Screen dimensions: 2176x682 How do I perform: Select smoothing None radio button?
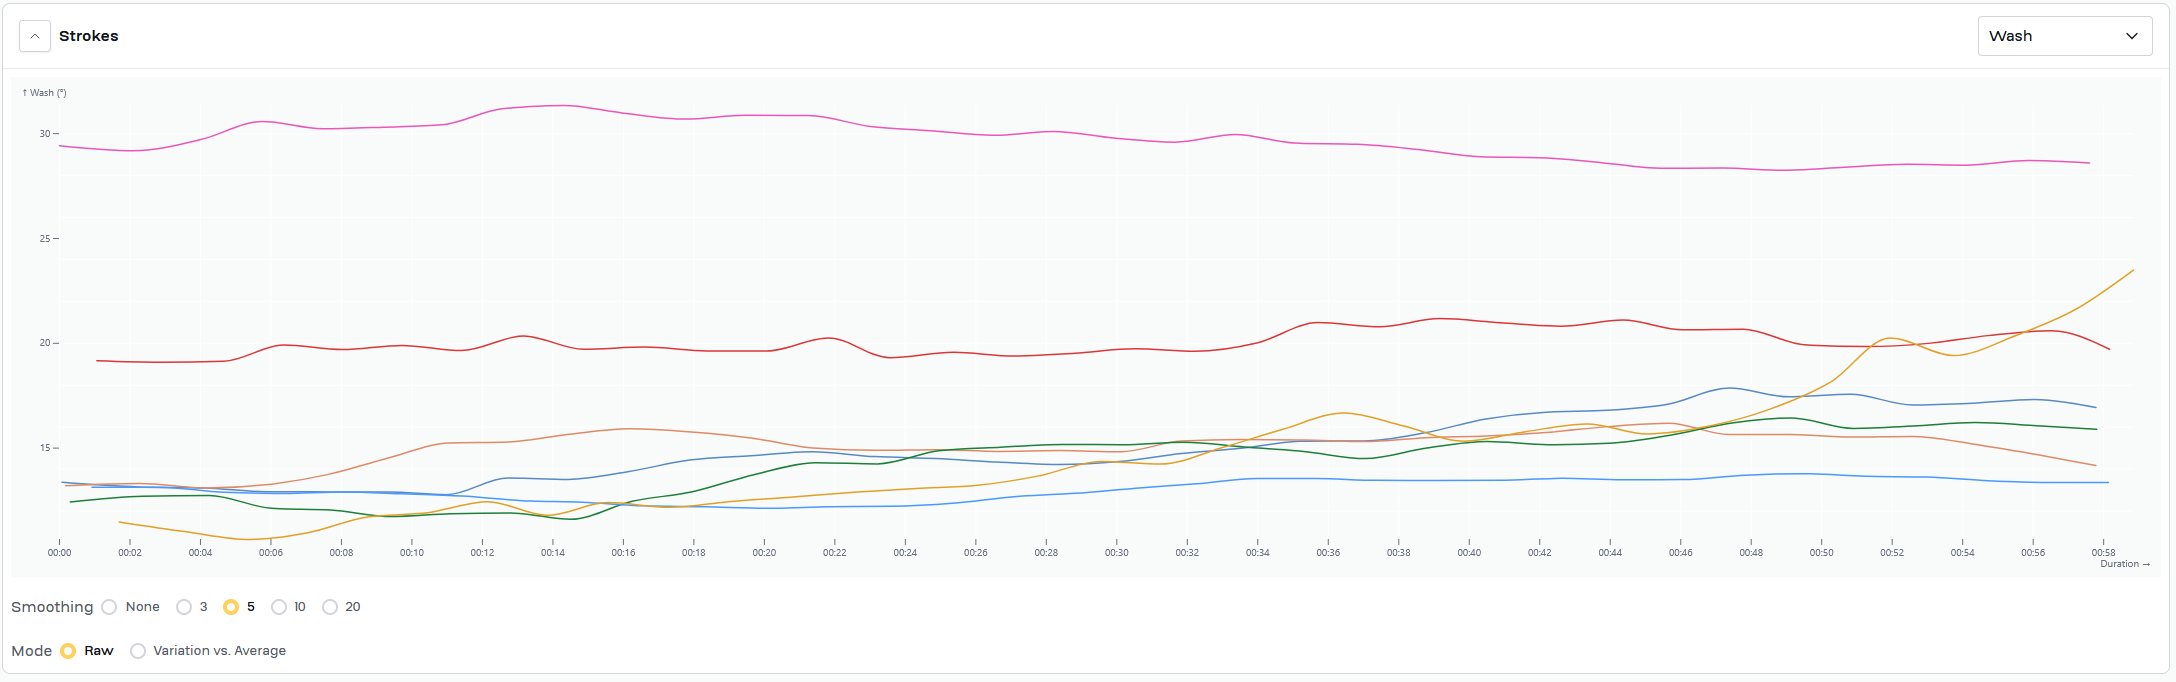pyautogui.click(x=110, y=607)
